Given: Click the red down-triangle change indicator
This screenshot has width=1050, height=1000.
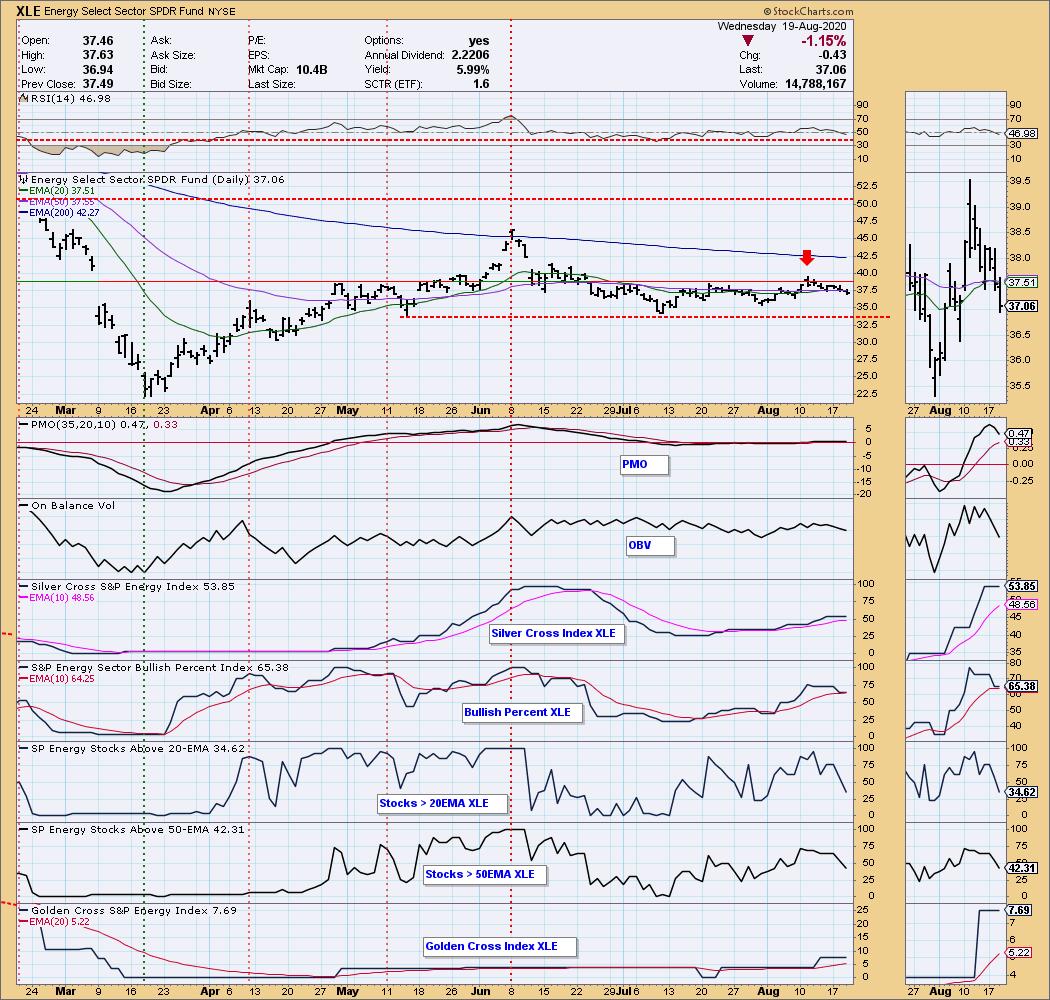Looking at the screenshot, I should pos(748,41).
